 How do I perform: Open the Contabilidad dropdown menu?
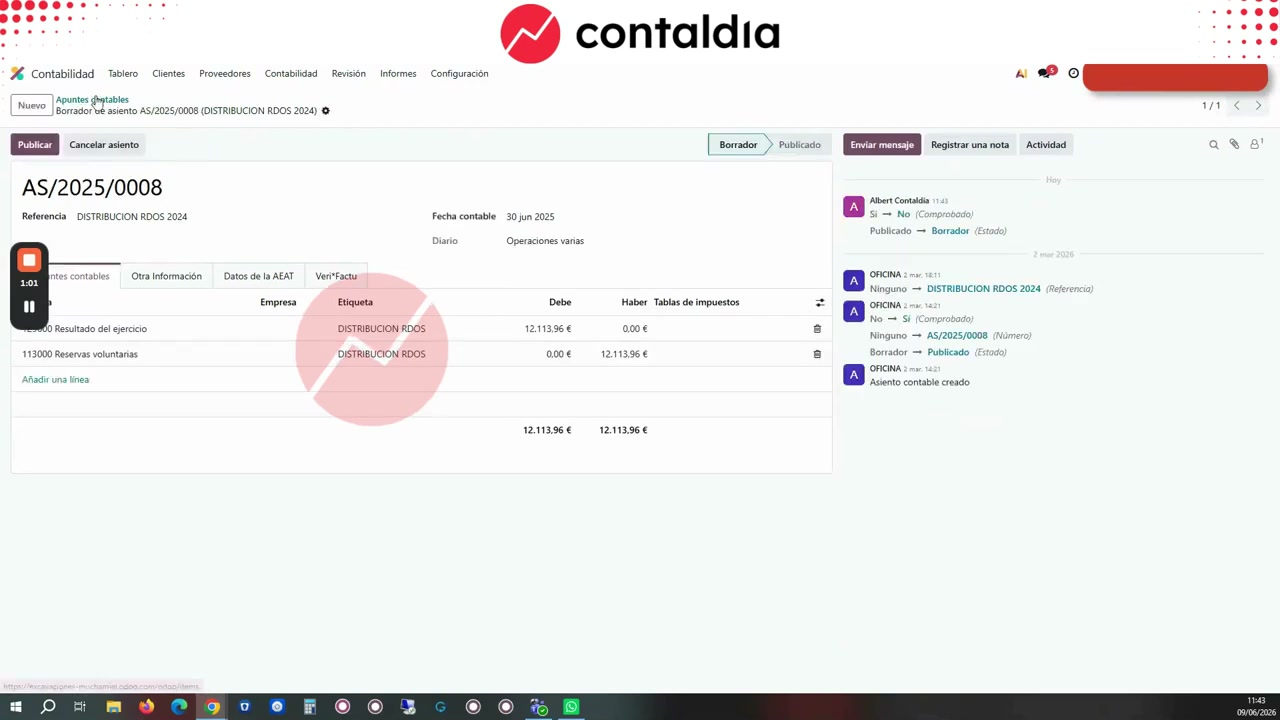coord(291,74)
